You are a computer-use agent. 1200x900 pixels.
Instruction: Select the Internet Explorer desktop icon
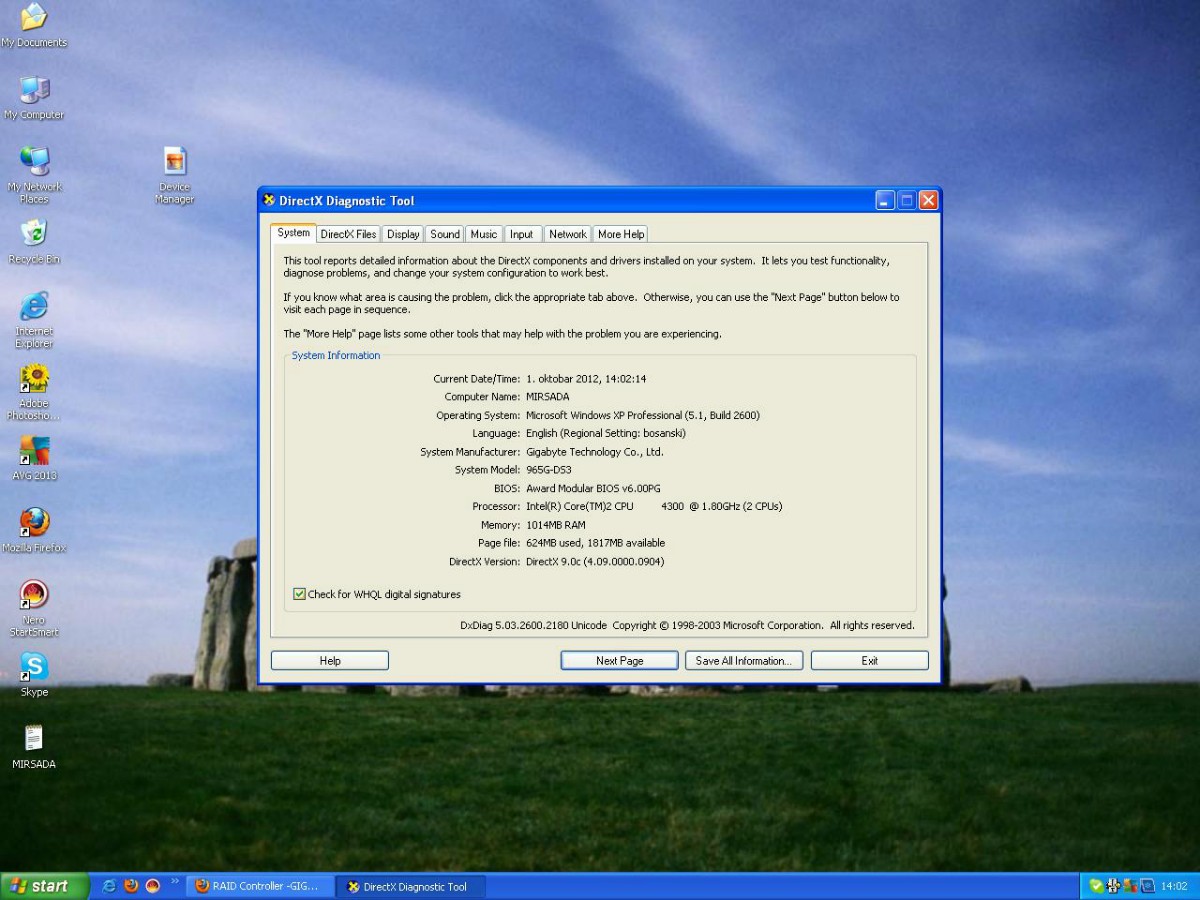pos(34,319)
